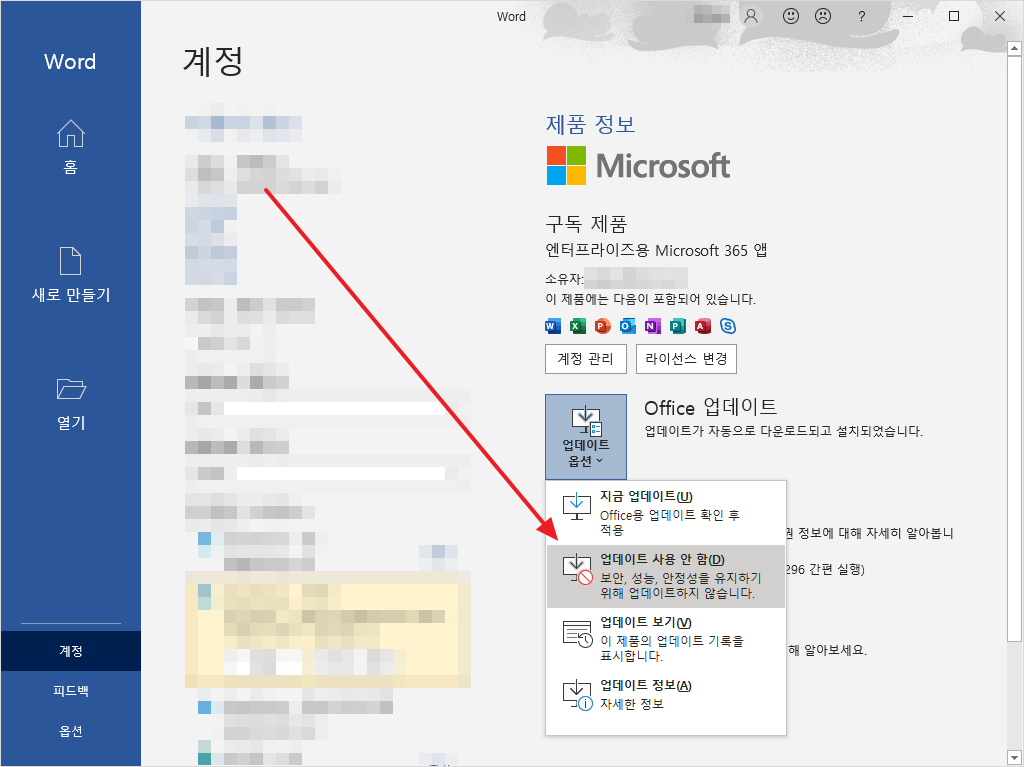1024x767 pixels.
Task: Select the 계정 sidebar tab
Action: pyautogui.click(x=71, y=651)
